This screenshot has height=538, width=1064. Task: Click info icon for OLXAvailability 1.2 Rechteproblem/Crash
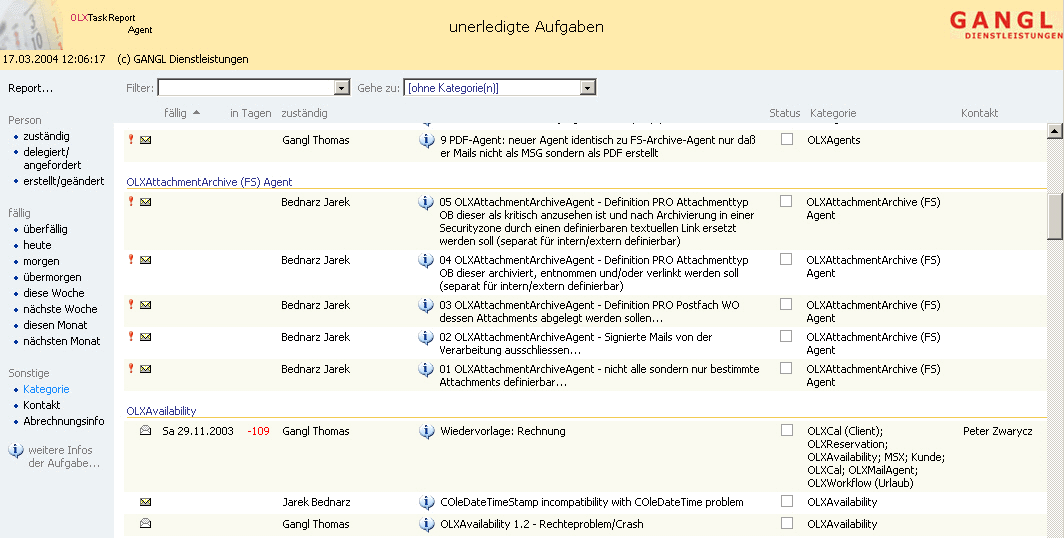pyautogui.click(x=426, y=524)
